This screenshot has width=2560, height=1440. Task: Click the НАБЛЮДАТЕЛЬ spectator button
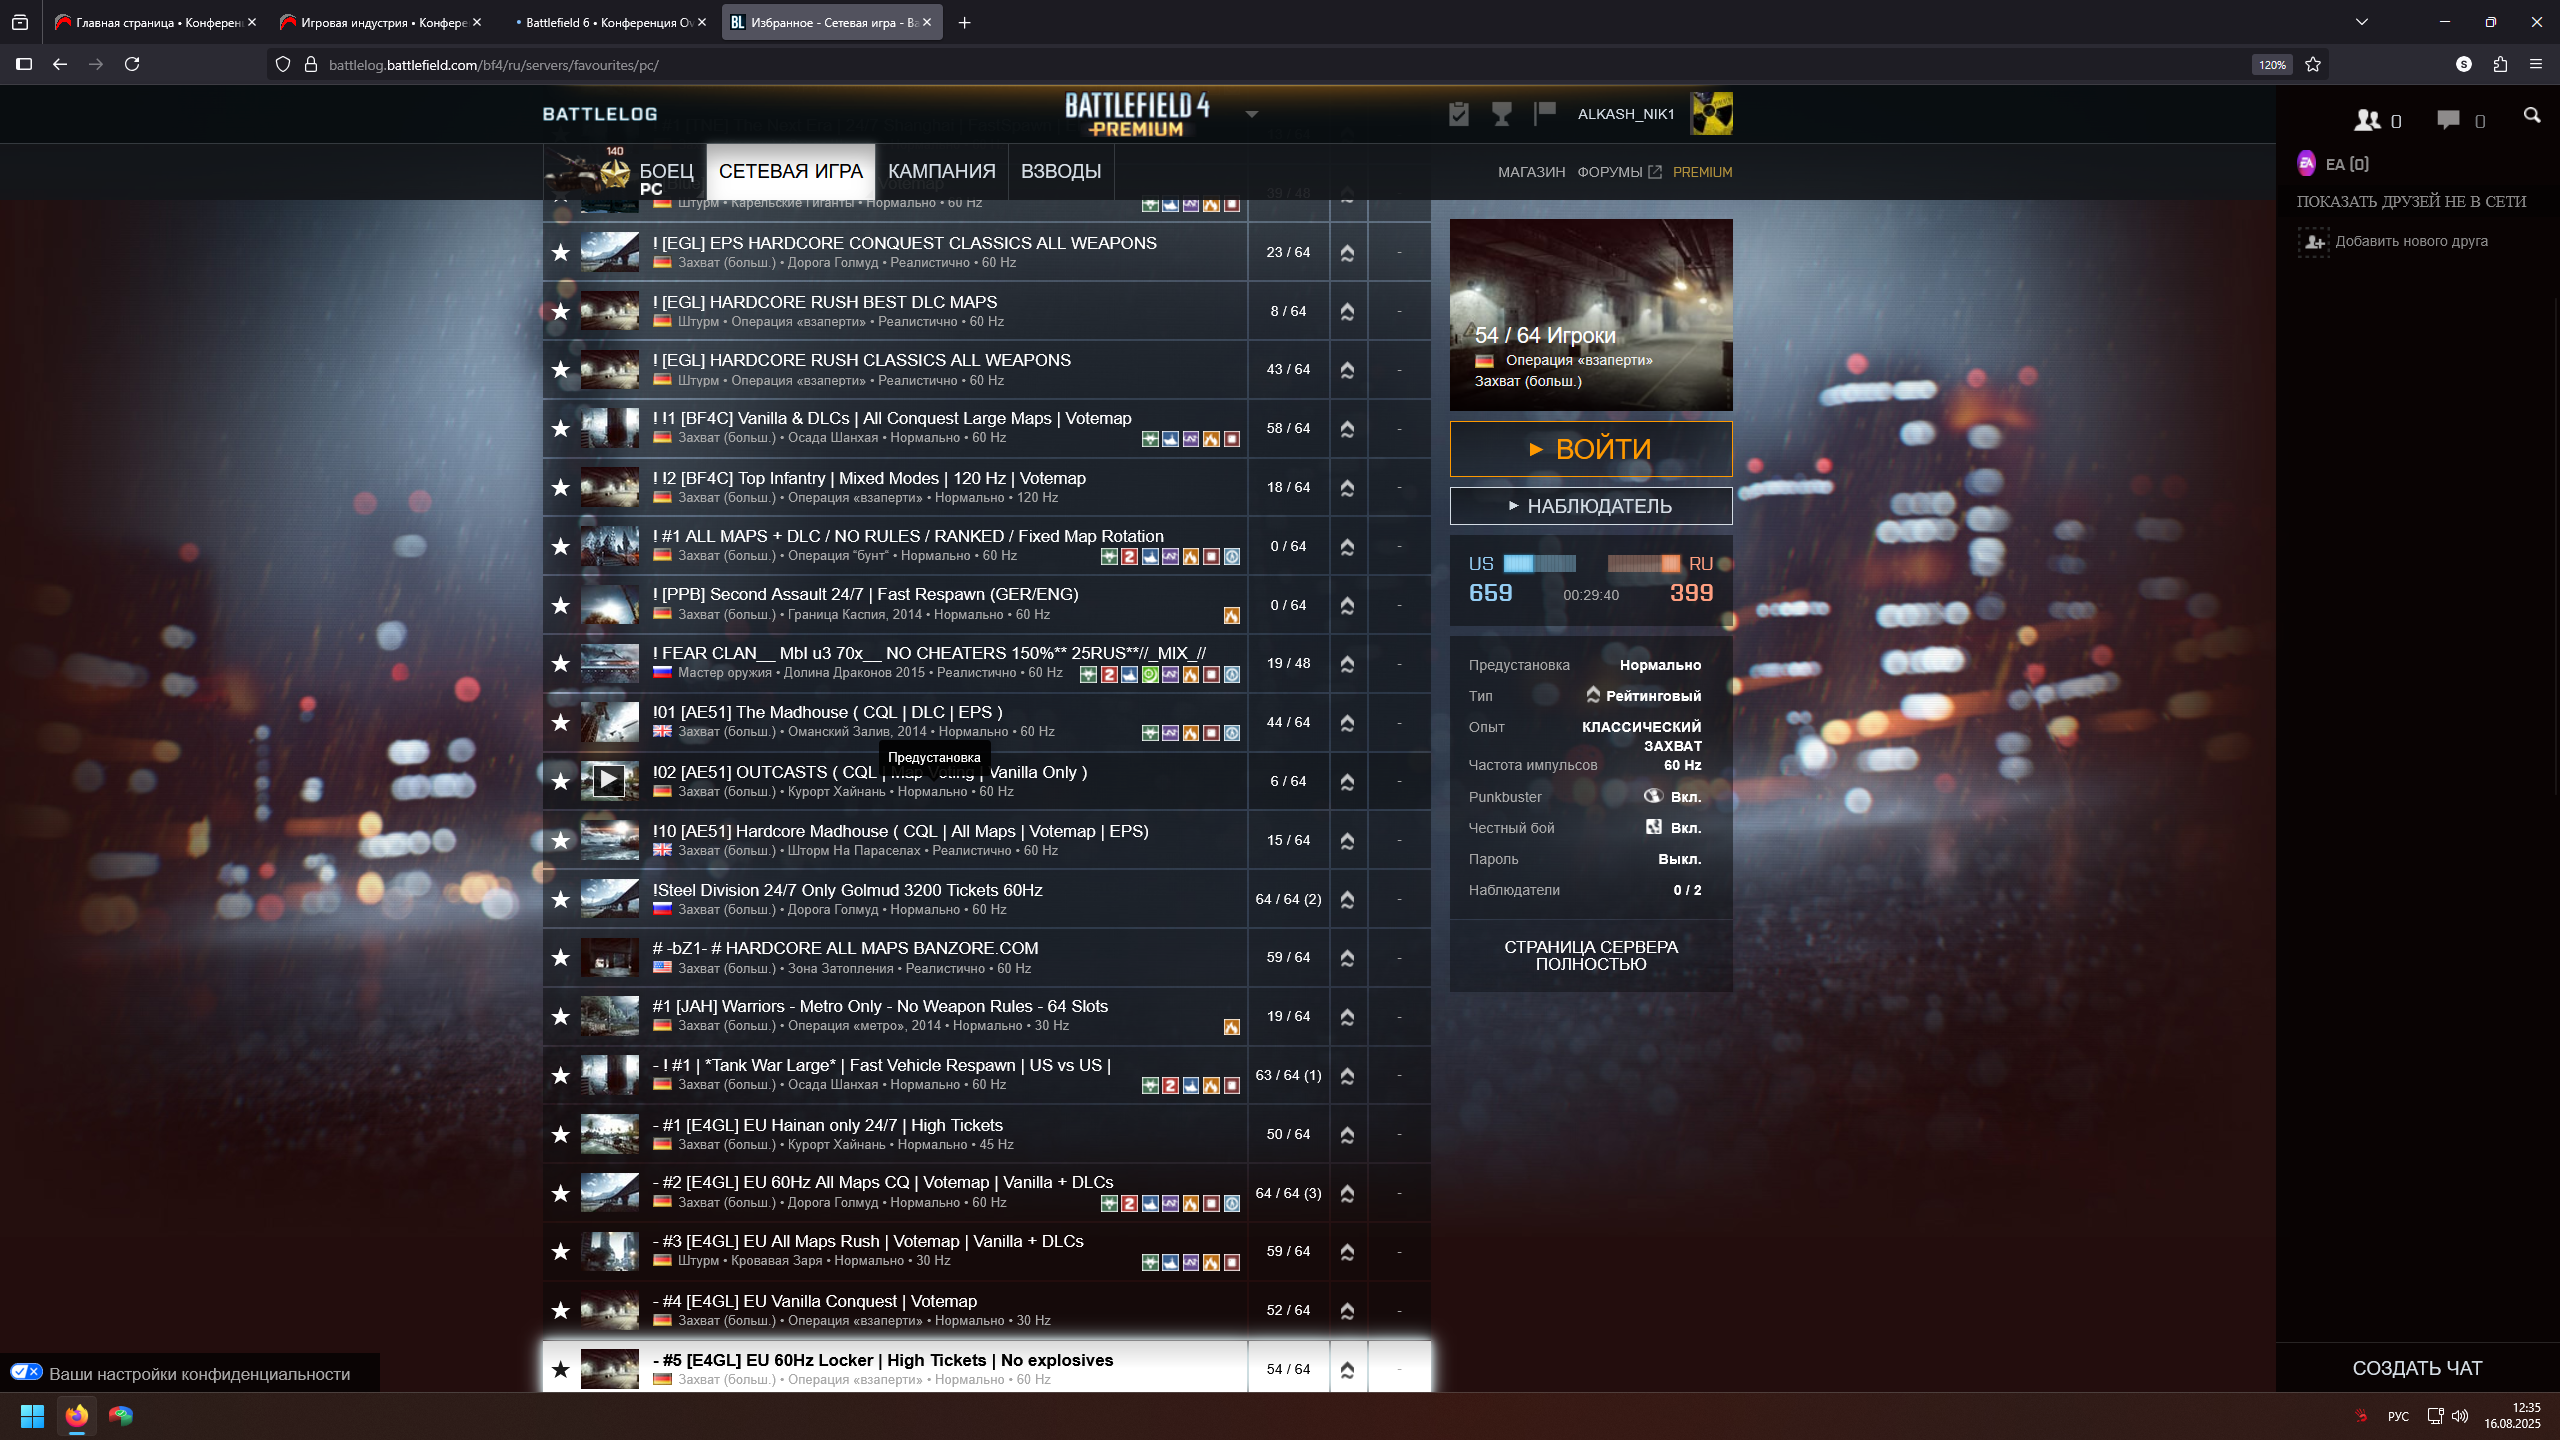(x=1591, y=506)
